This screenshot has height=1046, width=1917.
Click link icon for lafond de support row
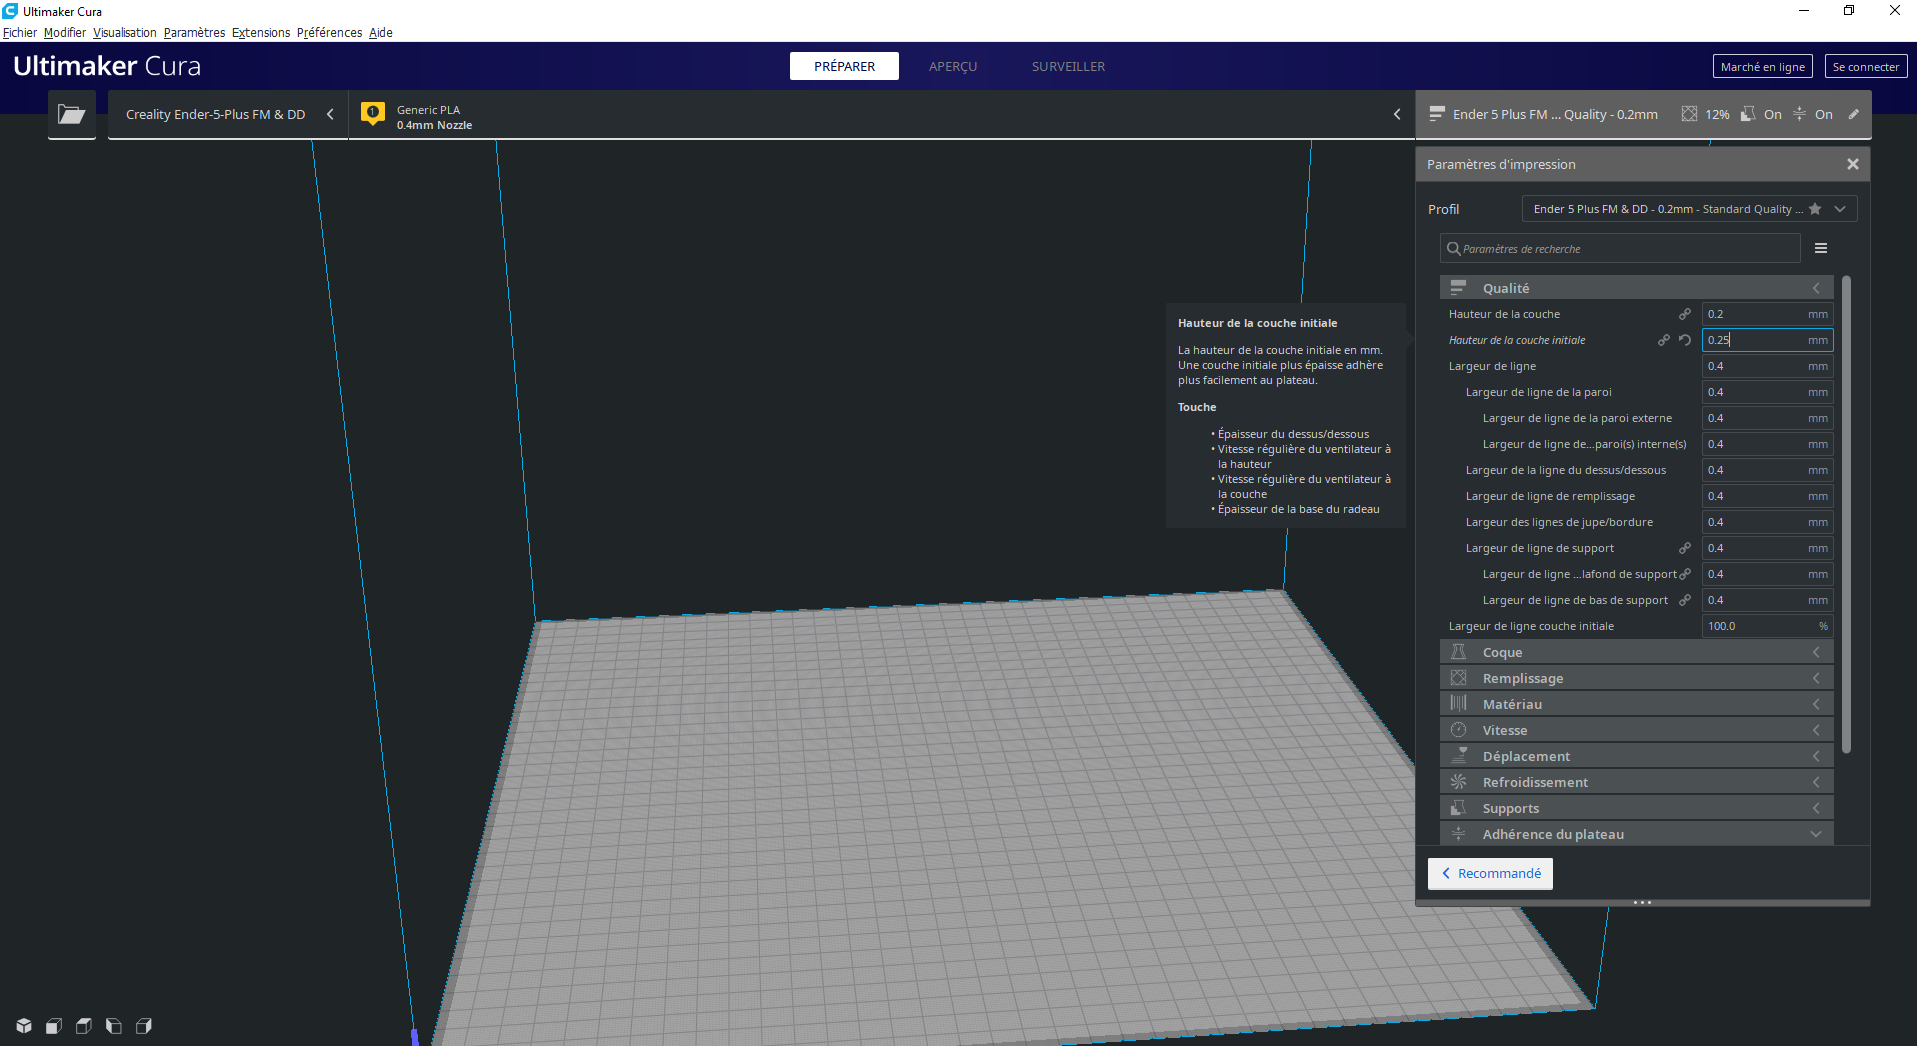point(1685,574)
